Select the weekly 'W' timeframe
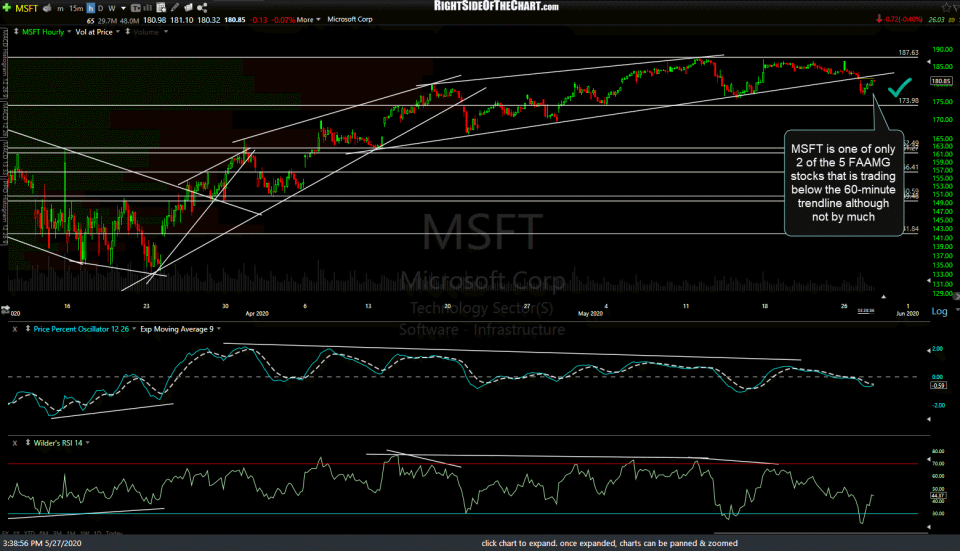Image resolution: width=960 pixels, height=551 pixels. [x=112, y=9]
